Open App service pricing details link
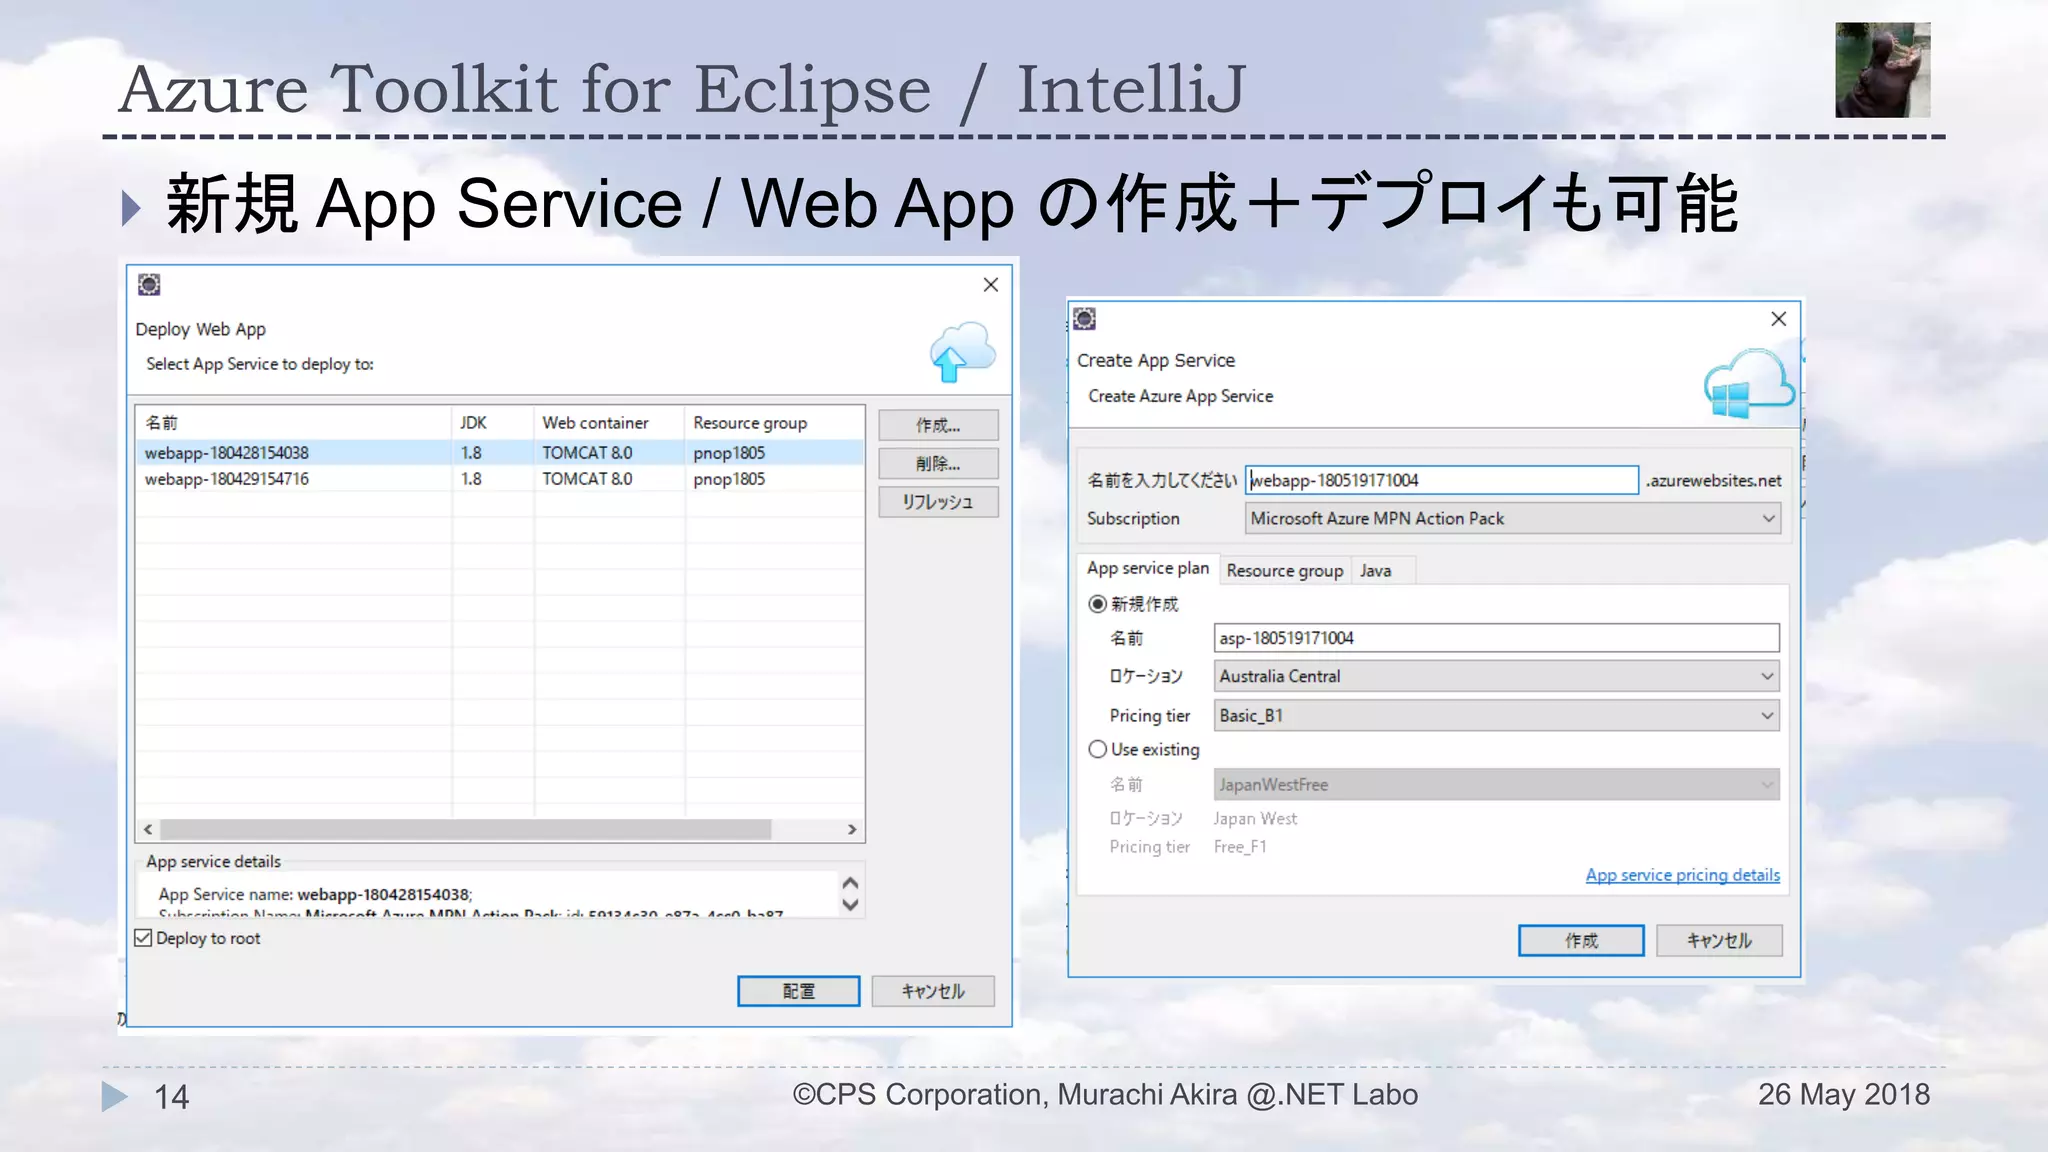2048x1152 pixels. tap(1683, 875)
